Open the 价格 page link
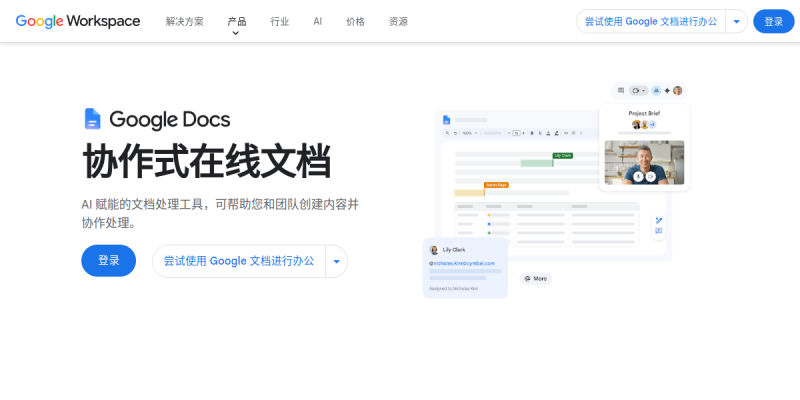800x400 pixels. [356, 21]
